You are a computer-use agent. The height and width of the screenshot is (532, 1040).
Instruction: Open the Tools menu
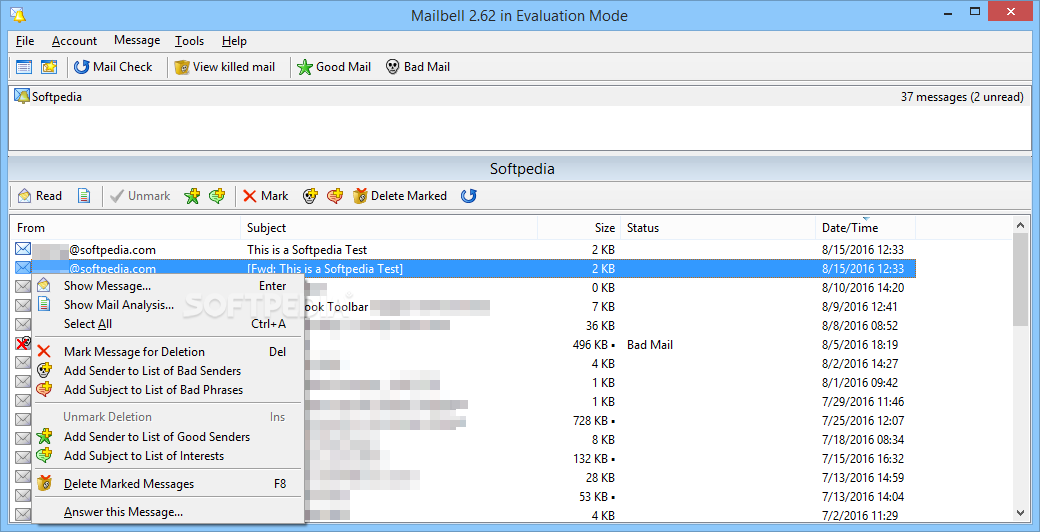[x=189, y=41]
